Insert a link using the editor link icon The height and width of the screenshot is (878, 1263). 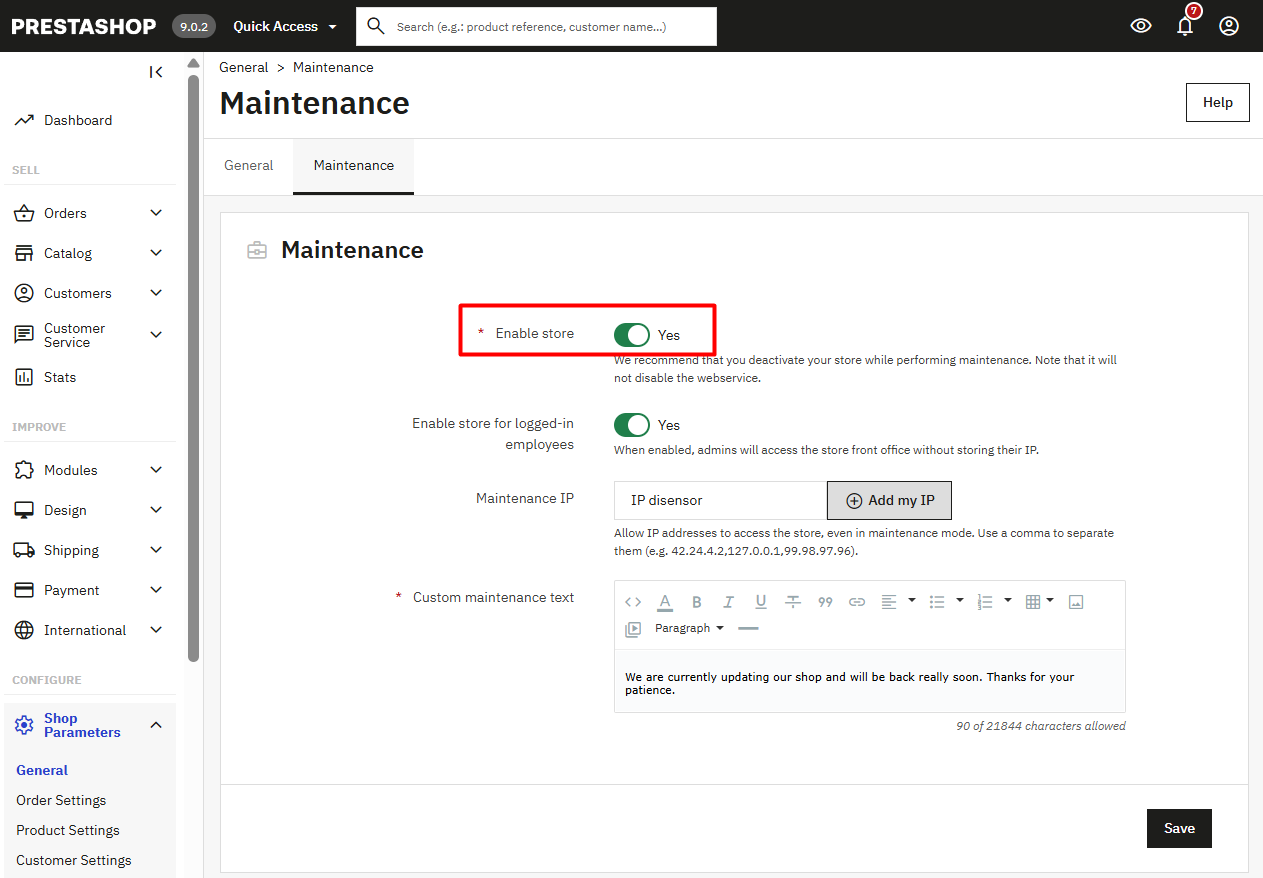point(857,602)
